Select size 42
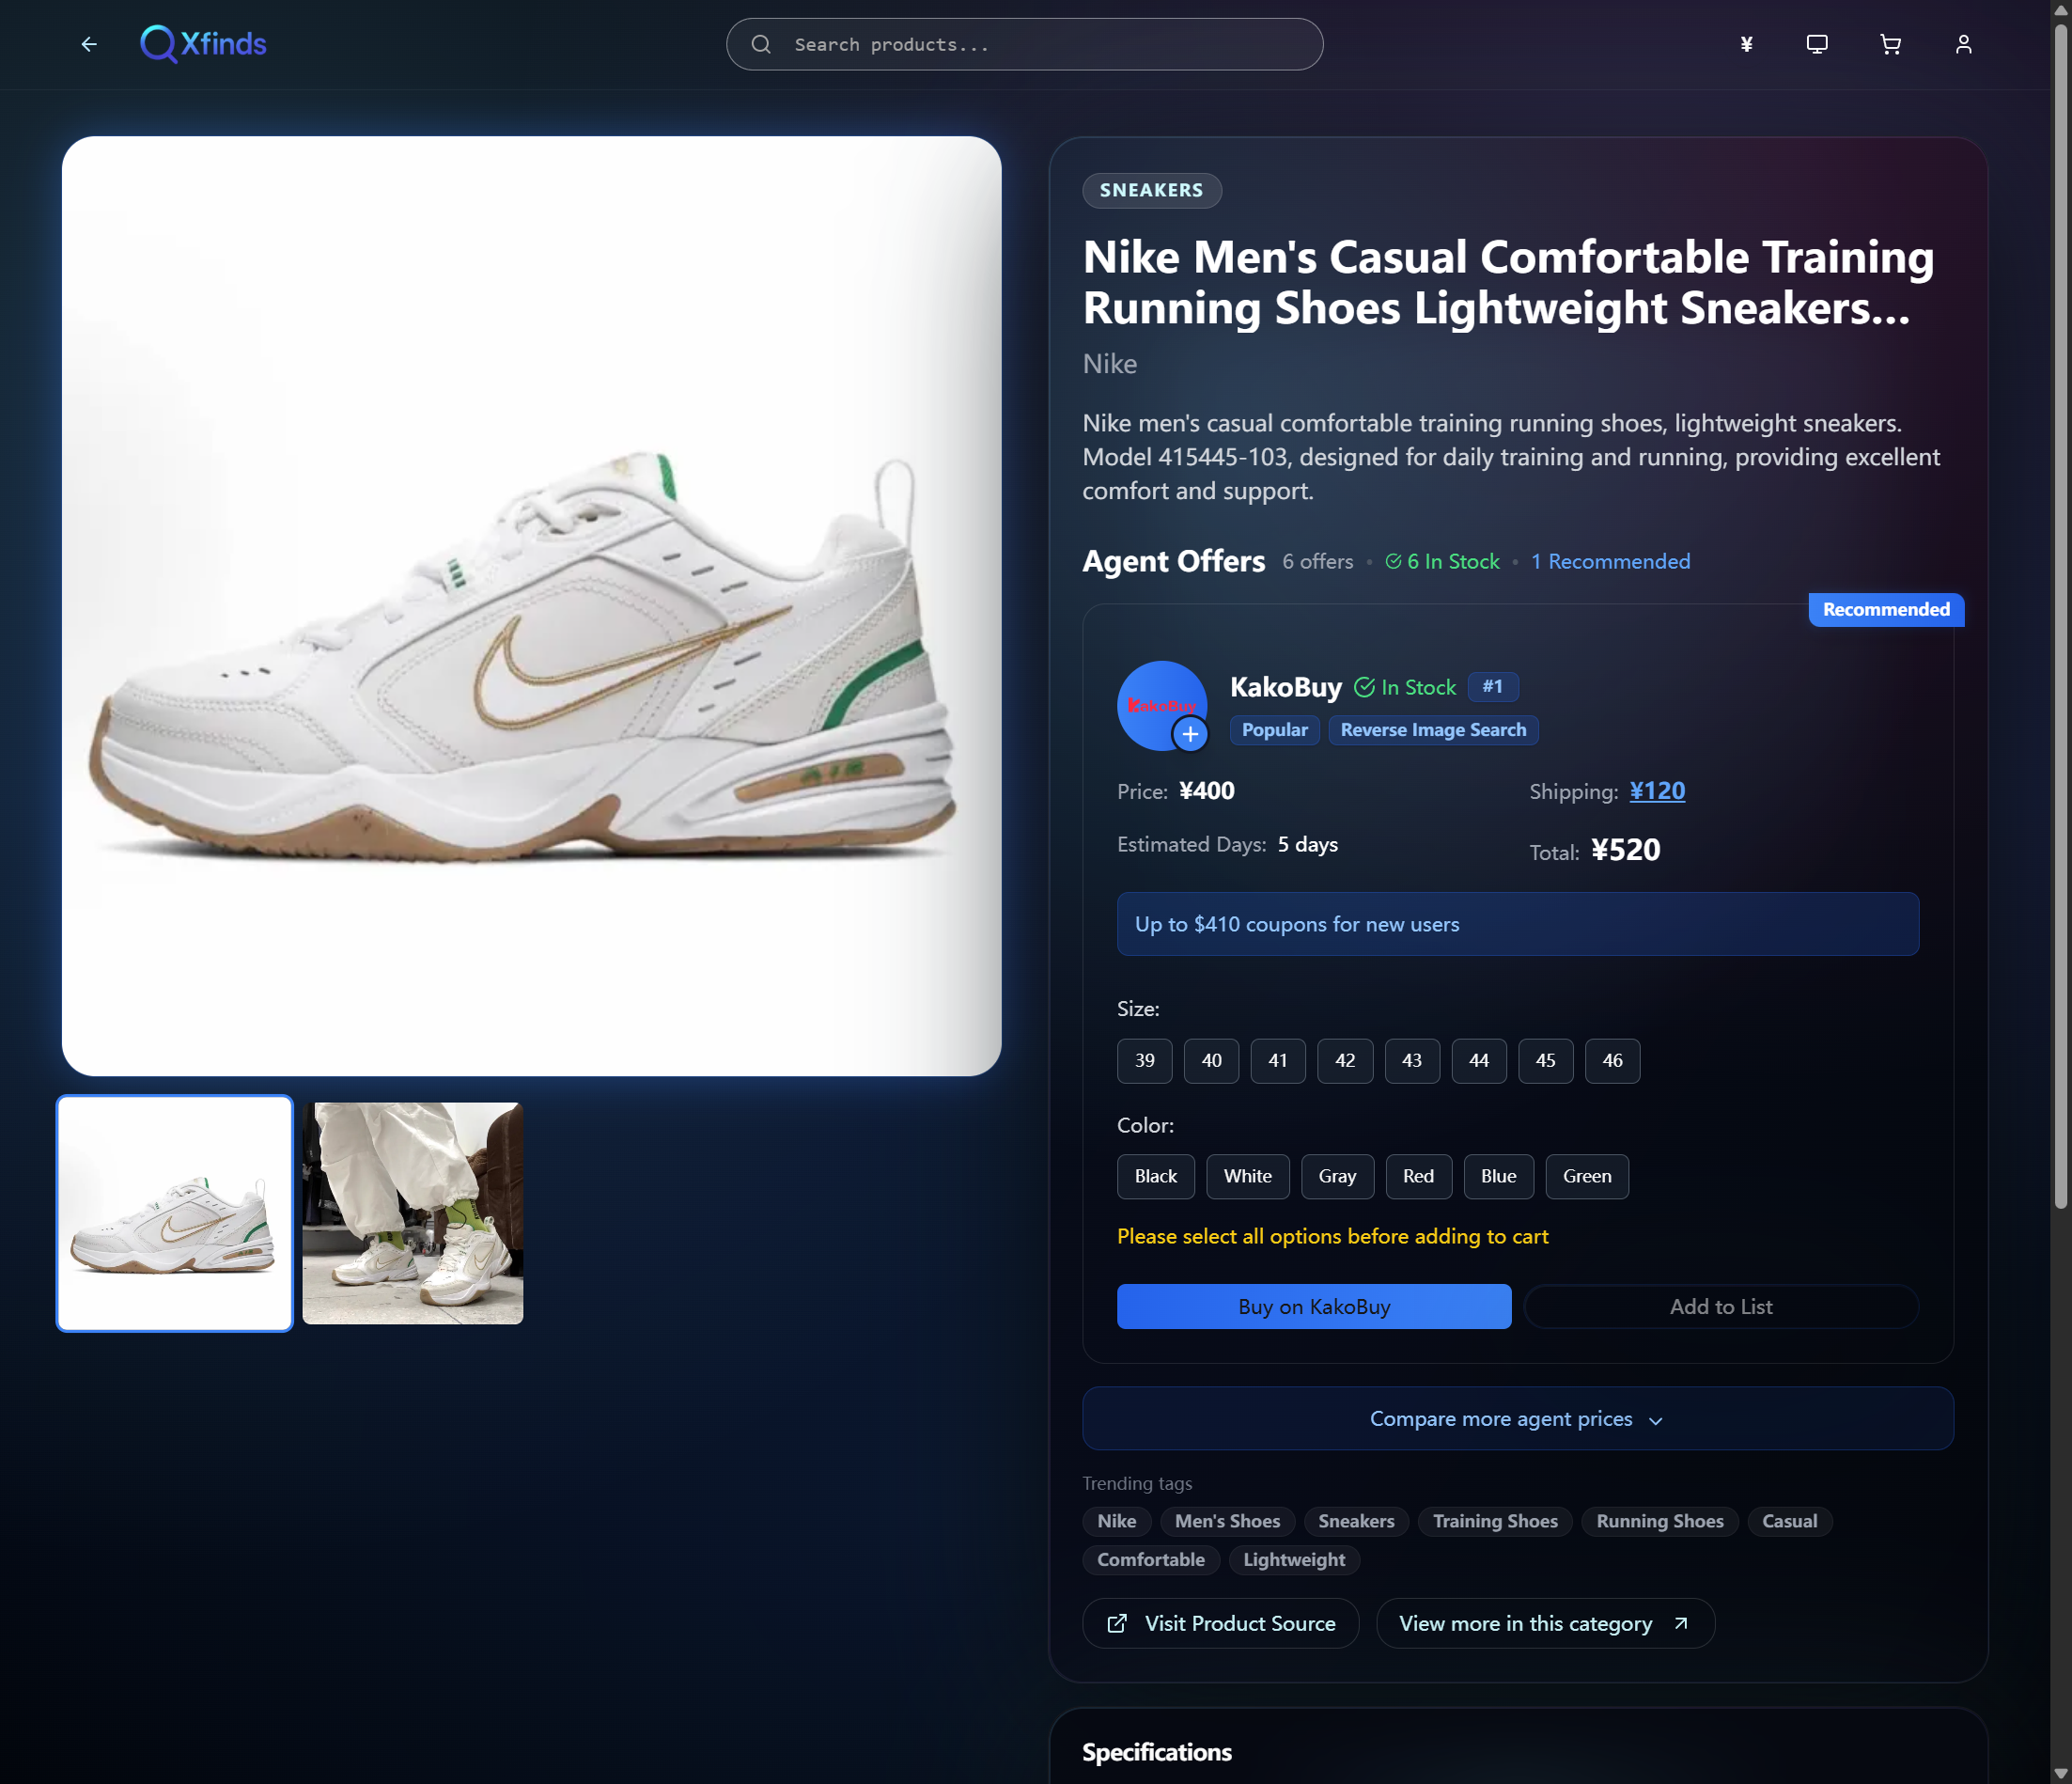This screenshot has height=1784, width=2072. pos(1345,1060)
